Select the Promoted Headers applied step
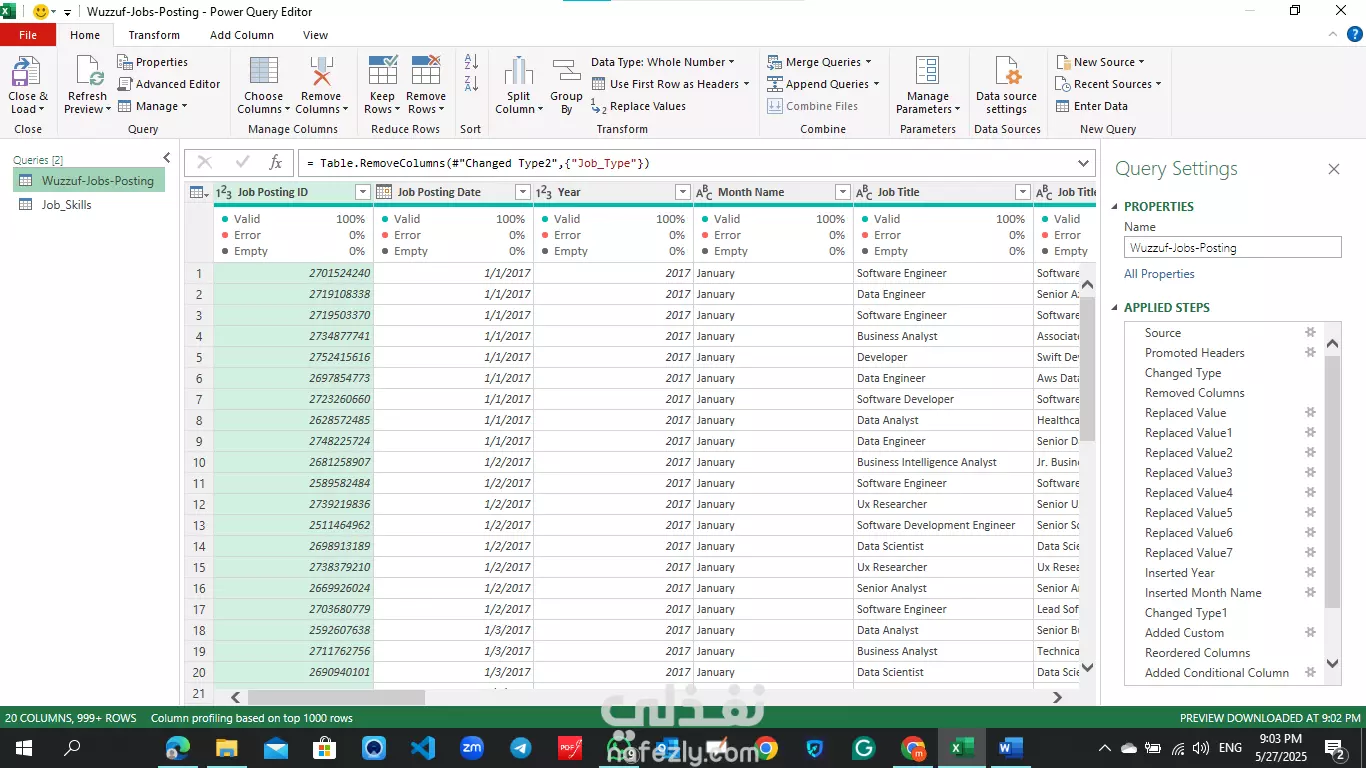This screenshot has height=768, width=1366. pos(1194,353)
